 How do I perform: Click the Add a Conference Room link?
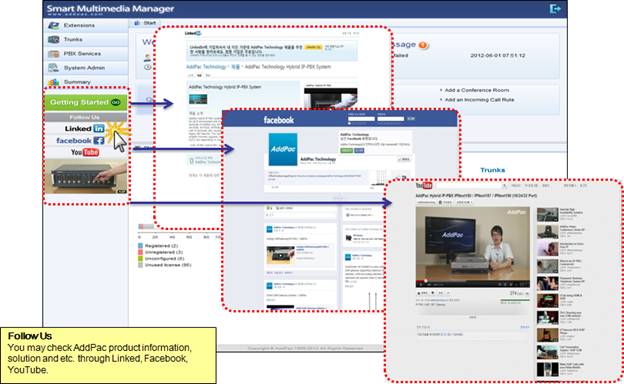pyautogui.click(x=477, y=90)
